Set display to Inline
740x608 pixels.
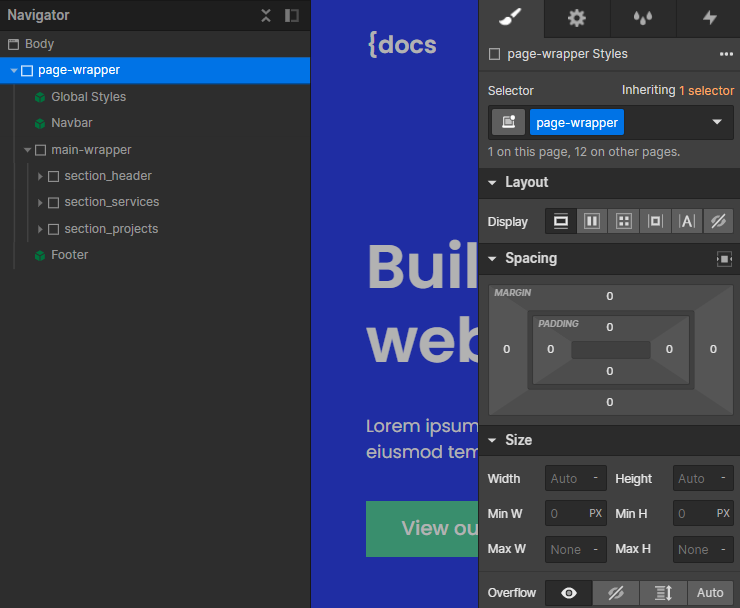click(x=687, y=221)
